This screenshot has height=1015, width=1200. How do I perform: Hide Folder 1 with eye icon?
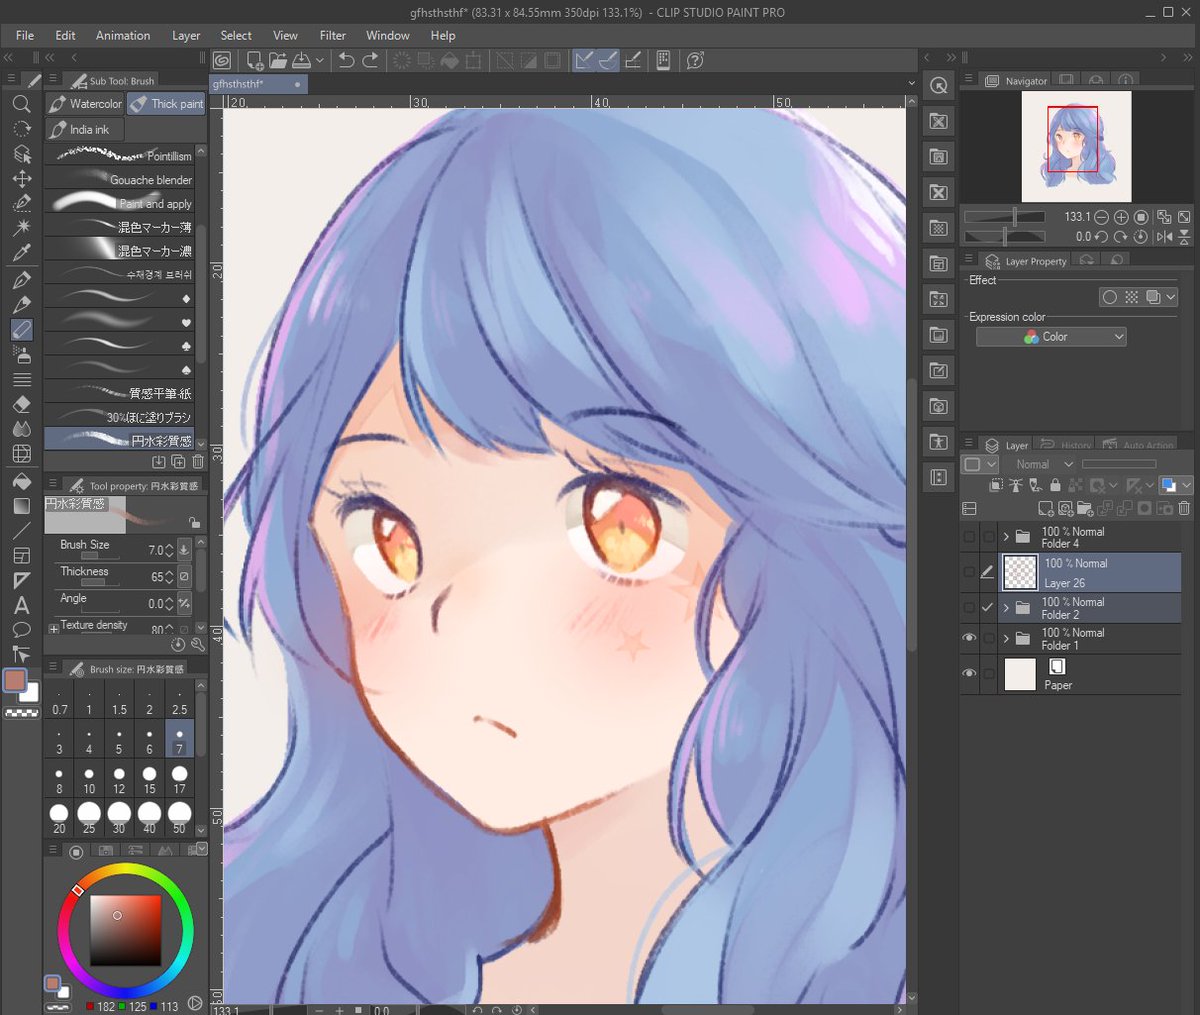click(969, 638)
